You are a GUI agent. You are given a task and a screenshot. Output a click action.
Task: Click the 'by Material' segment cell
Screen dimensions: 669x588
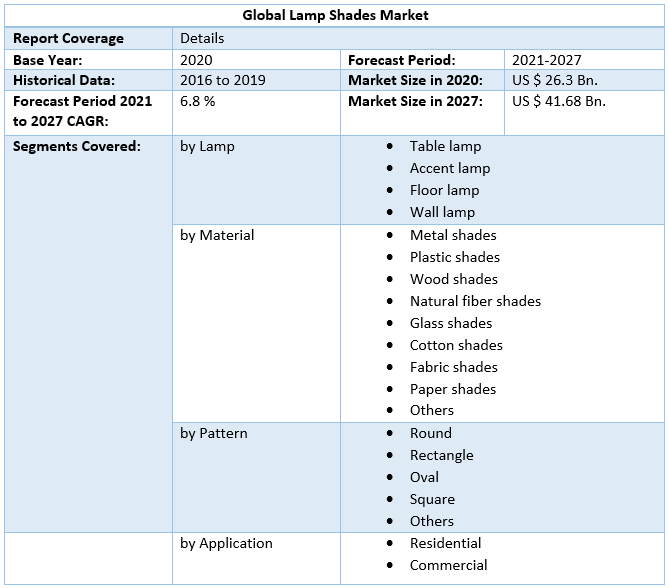[x=217, y=235]
